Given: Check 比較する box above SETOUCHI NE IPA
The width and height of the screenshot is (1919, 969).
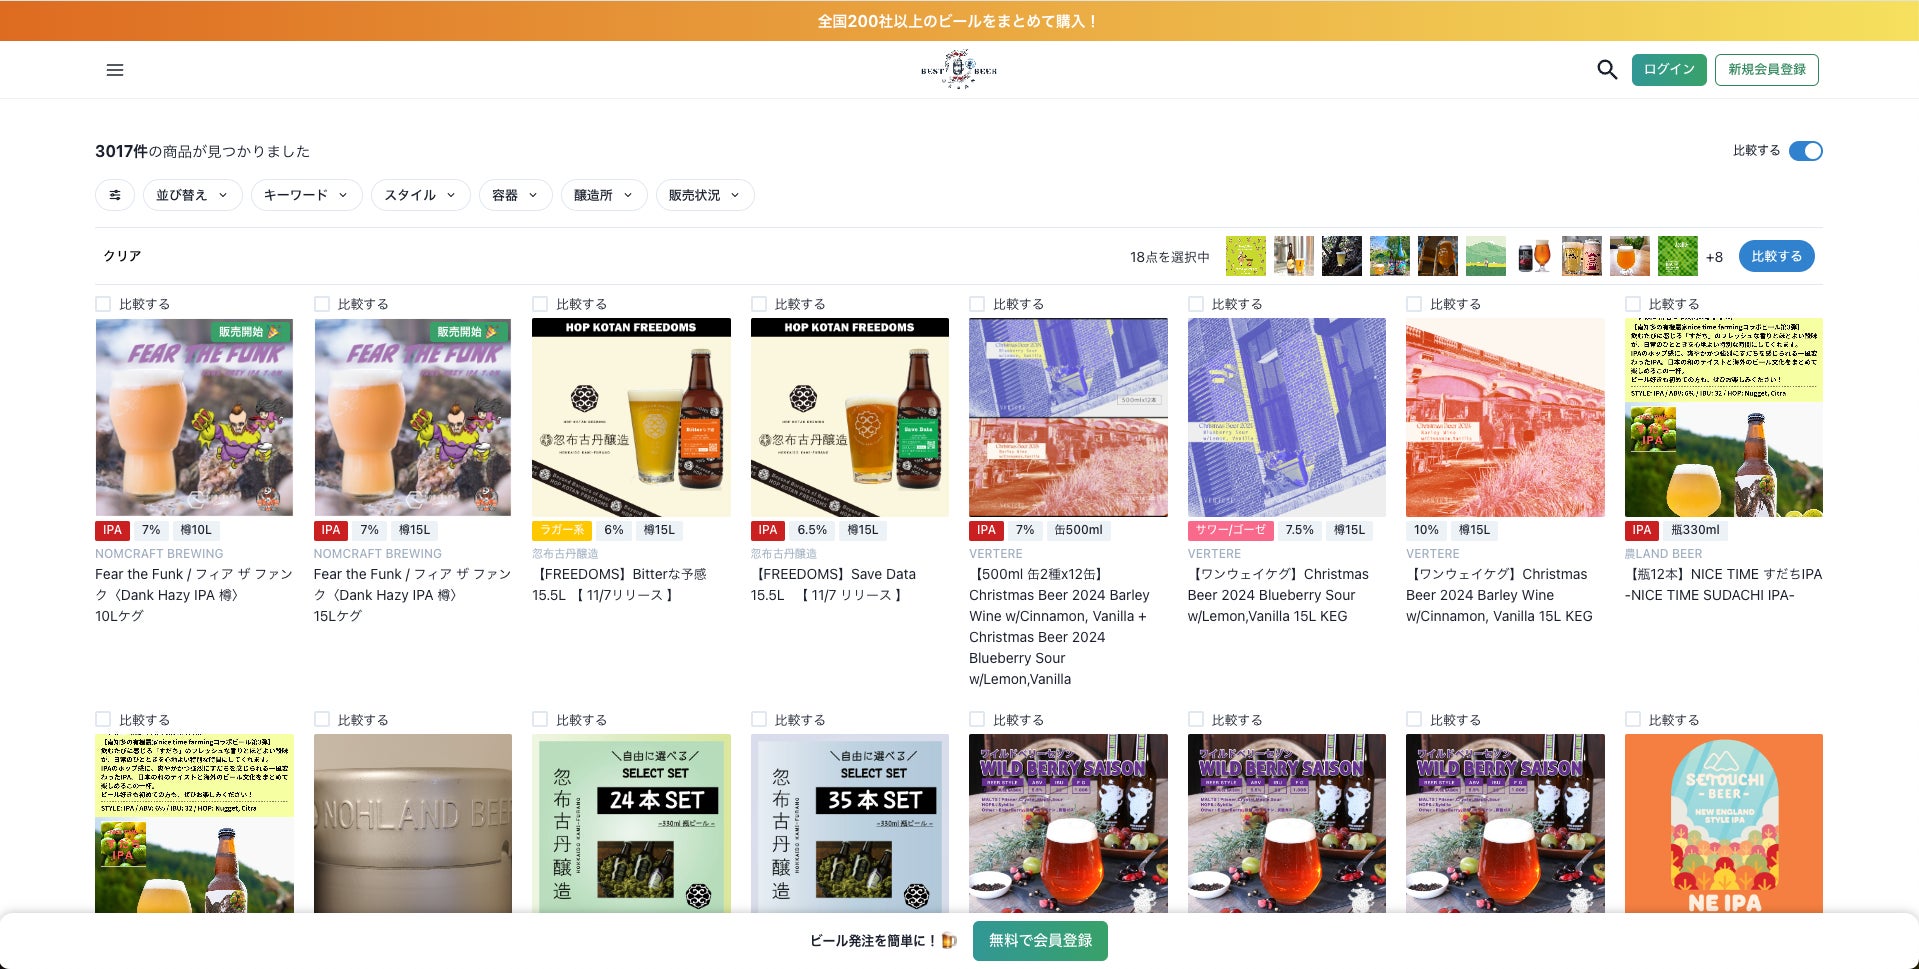Looking at the screenshot, I should tap(1633, 720).
